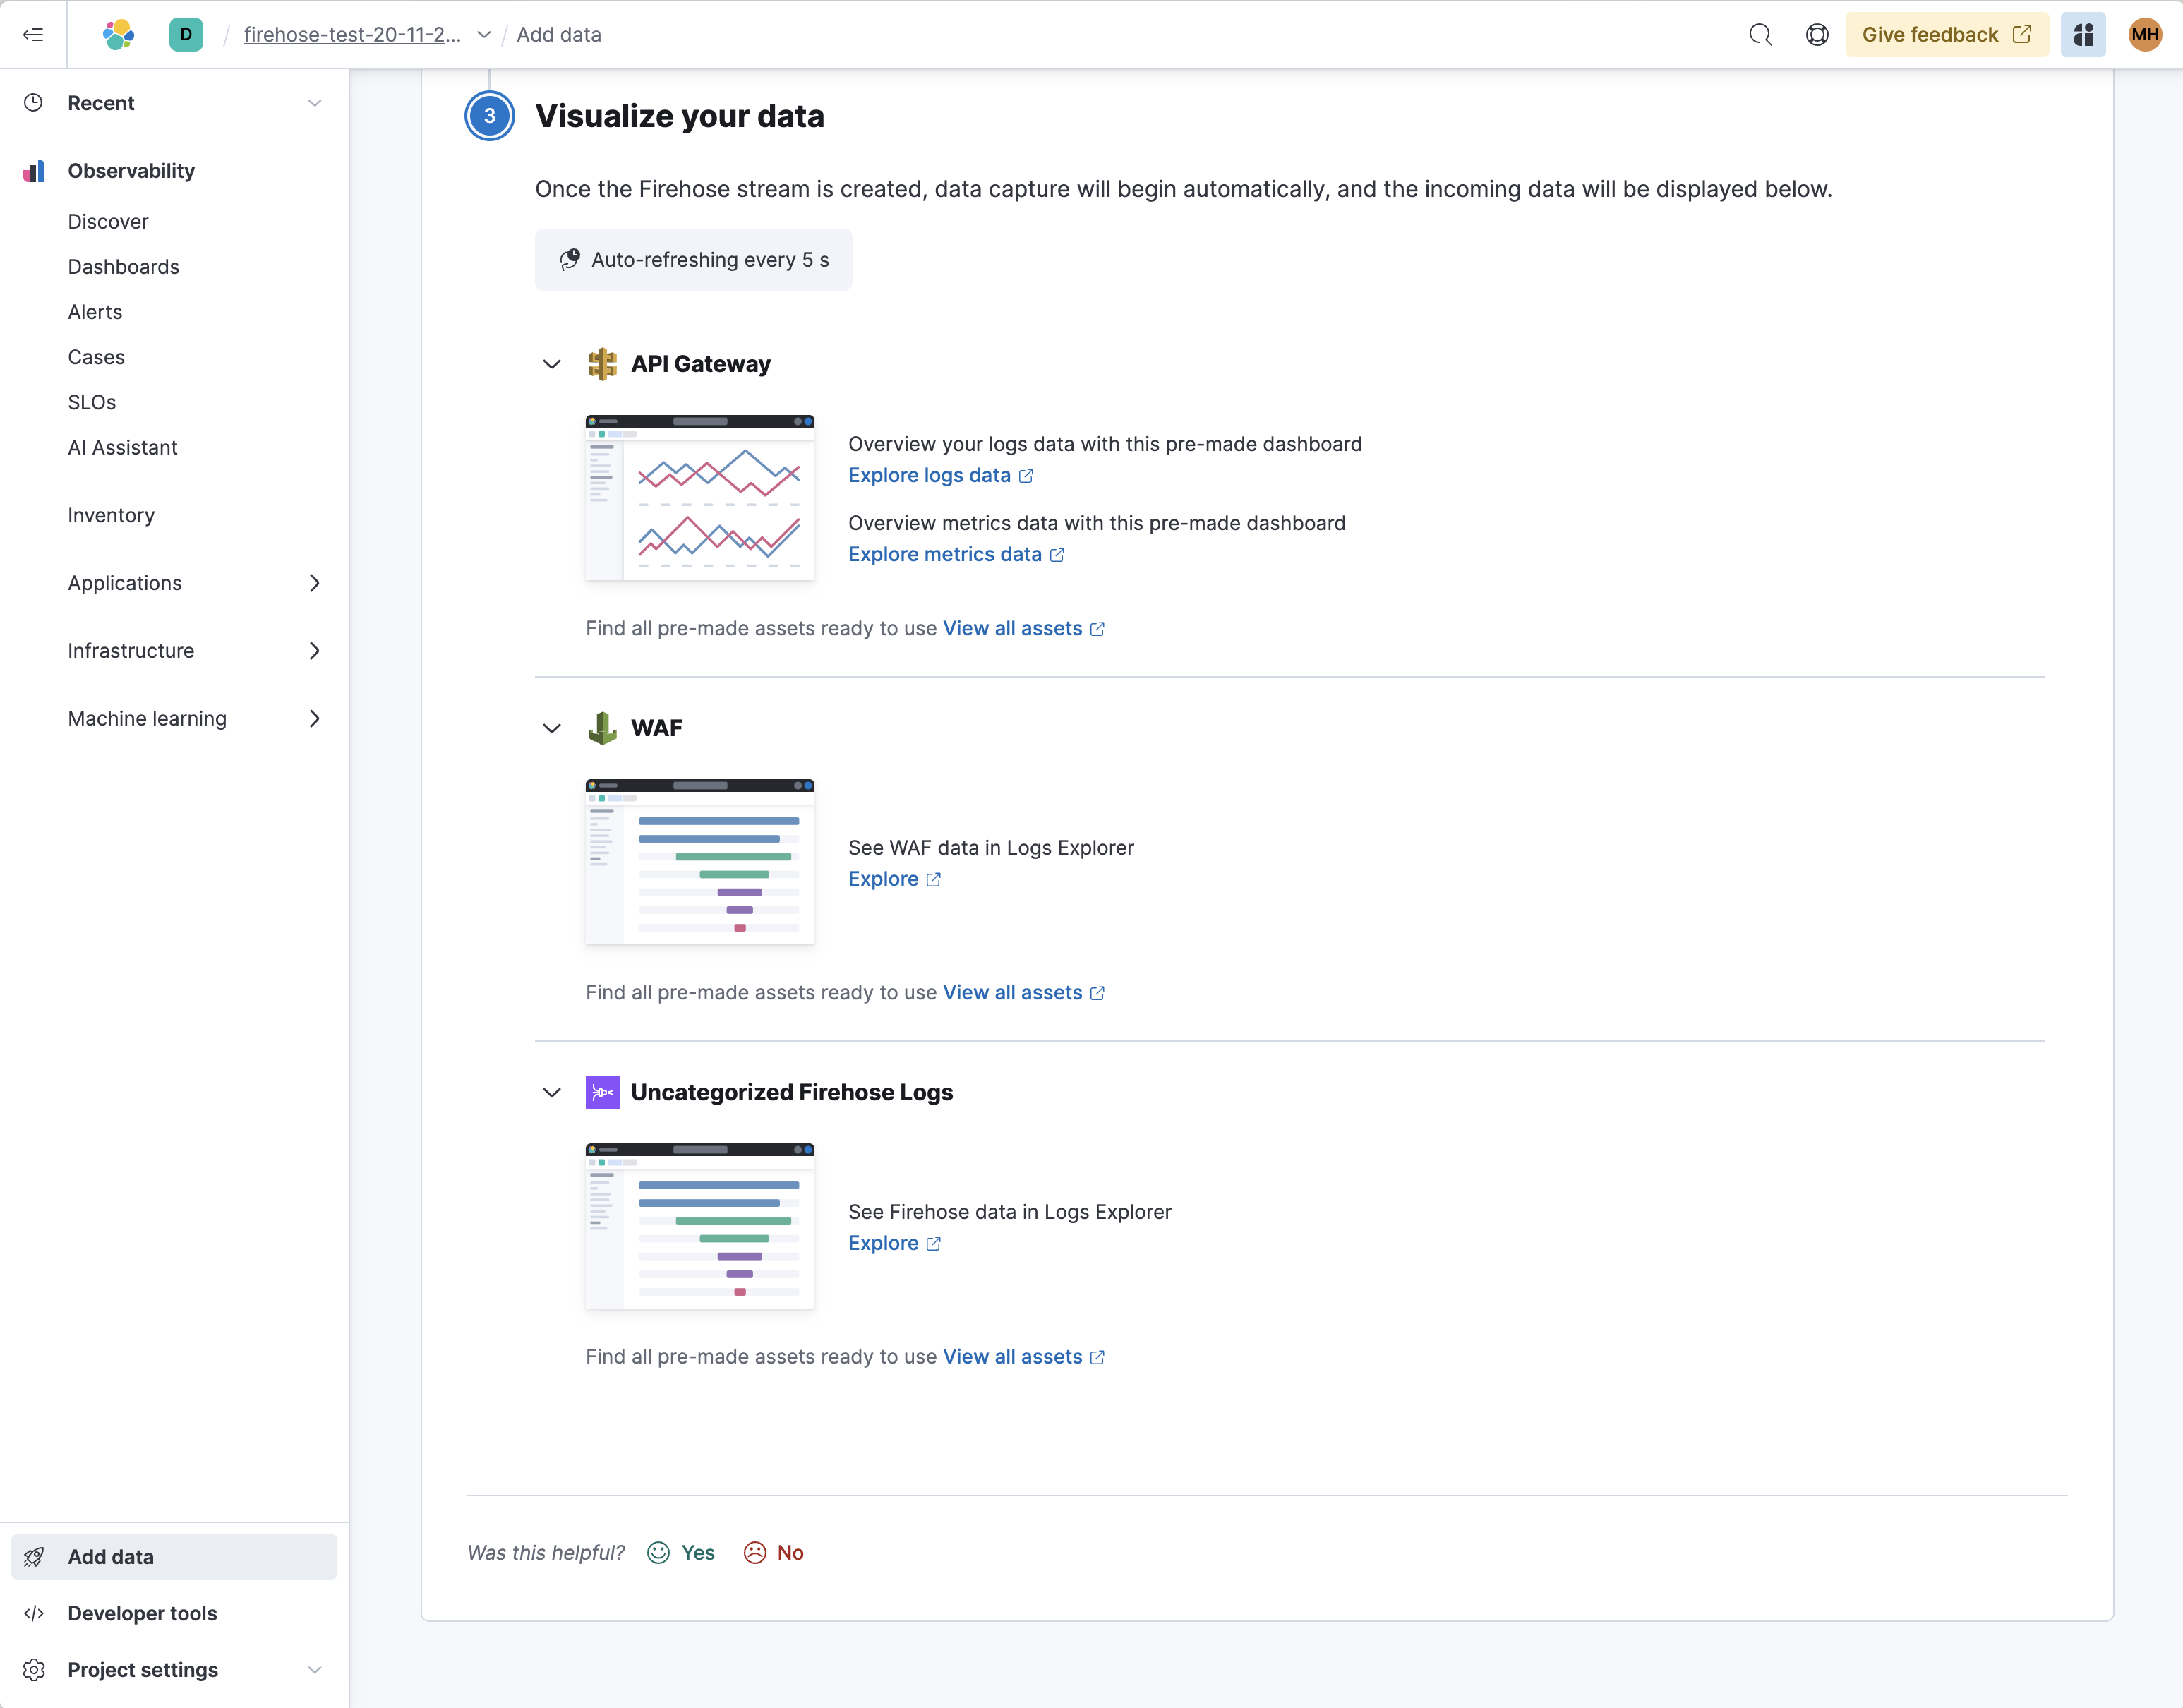
Task: Open Discover in the sidebar
Action: pos(108,222)
